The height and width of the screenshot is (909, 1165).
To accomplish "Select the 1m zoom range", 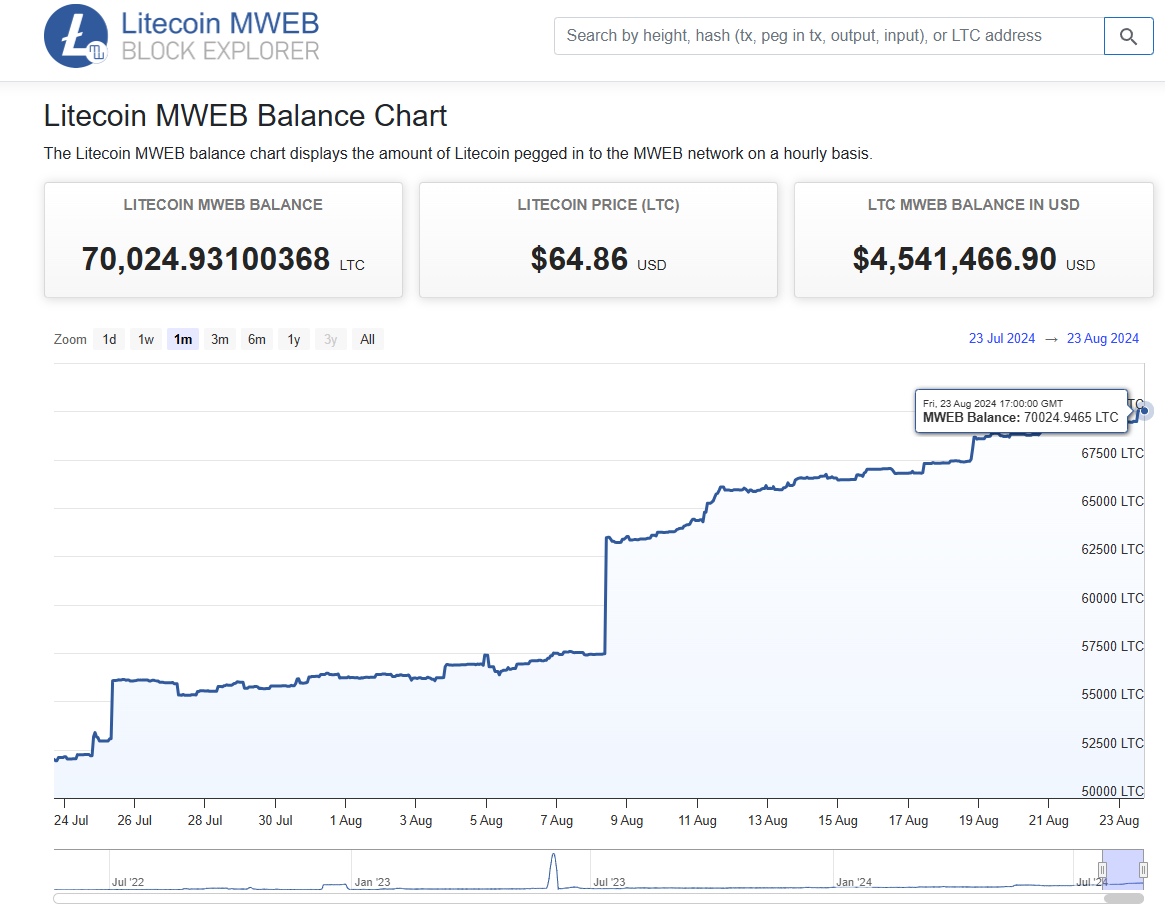I will pos(183,340).
